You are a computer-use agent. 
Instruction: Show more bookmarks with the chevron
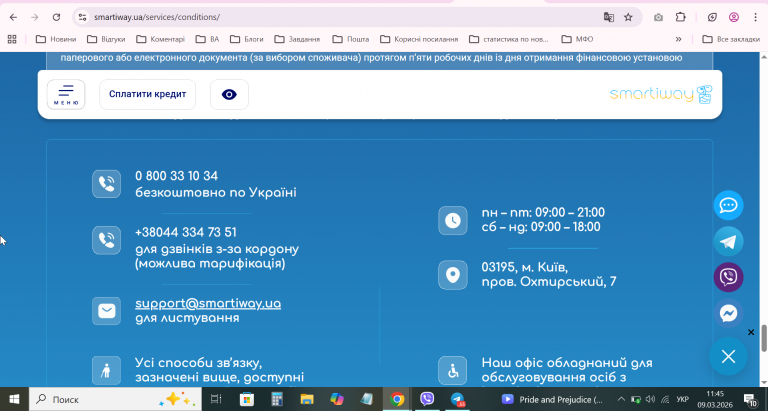[678, 39]
